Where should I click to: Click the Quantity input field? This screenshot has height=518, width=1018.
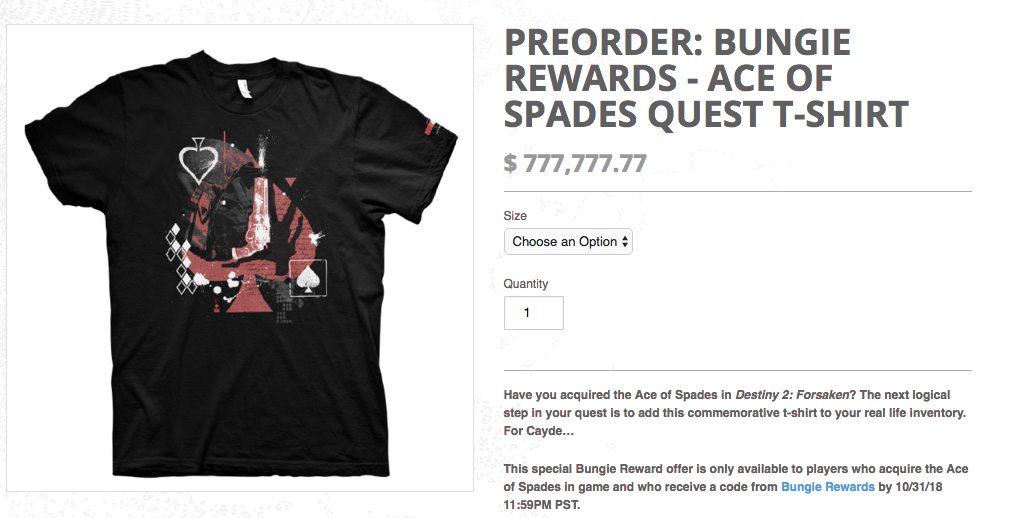pyautogui.click(x=533, y=313)
